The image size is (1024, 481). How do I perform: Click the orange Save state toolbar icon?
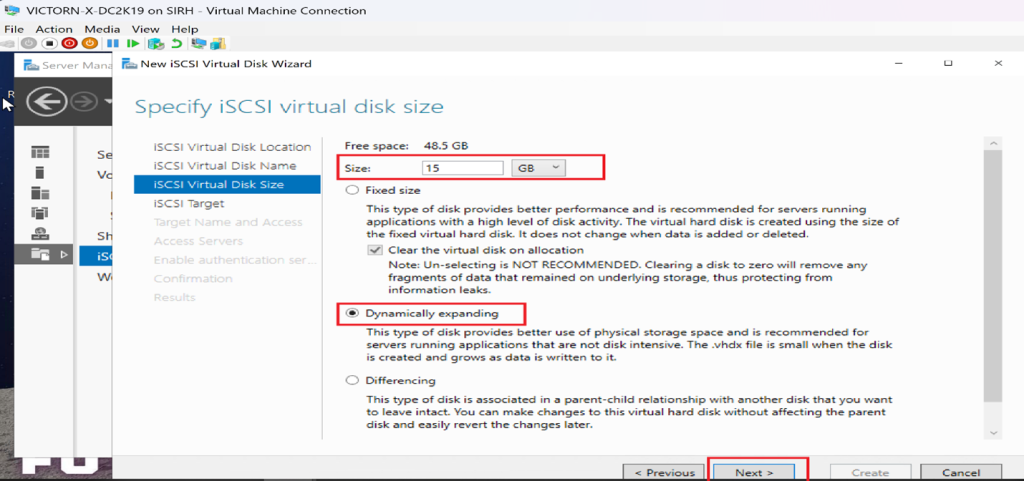pyautogui.click(x=89, y=44)
